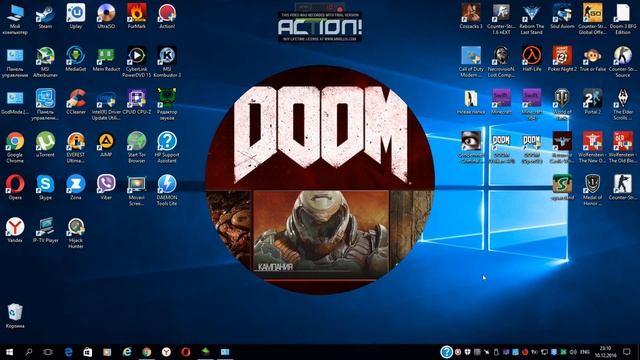Open the MediaGet shortcut
The image size is (640, 360).
[x=76, y=59]
